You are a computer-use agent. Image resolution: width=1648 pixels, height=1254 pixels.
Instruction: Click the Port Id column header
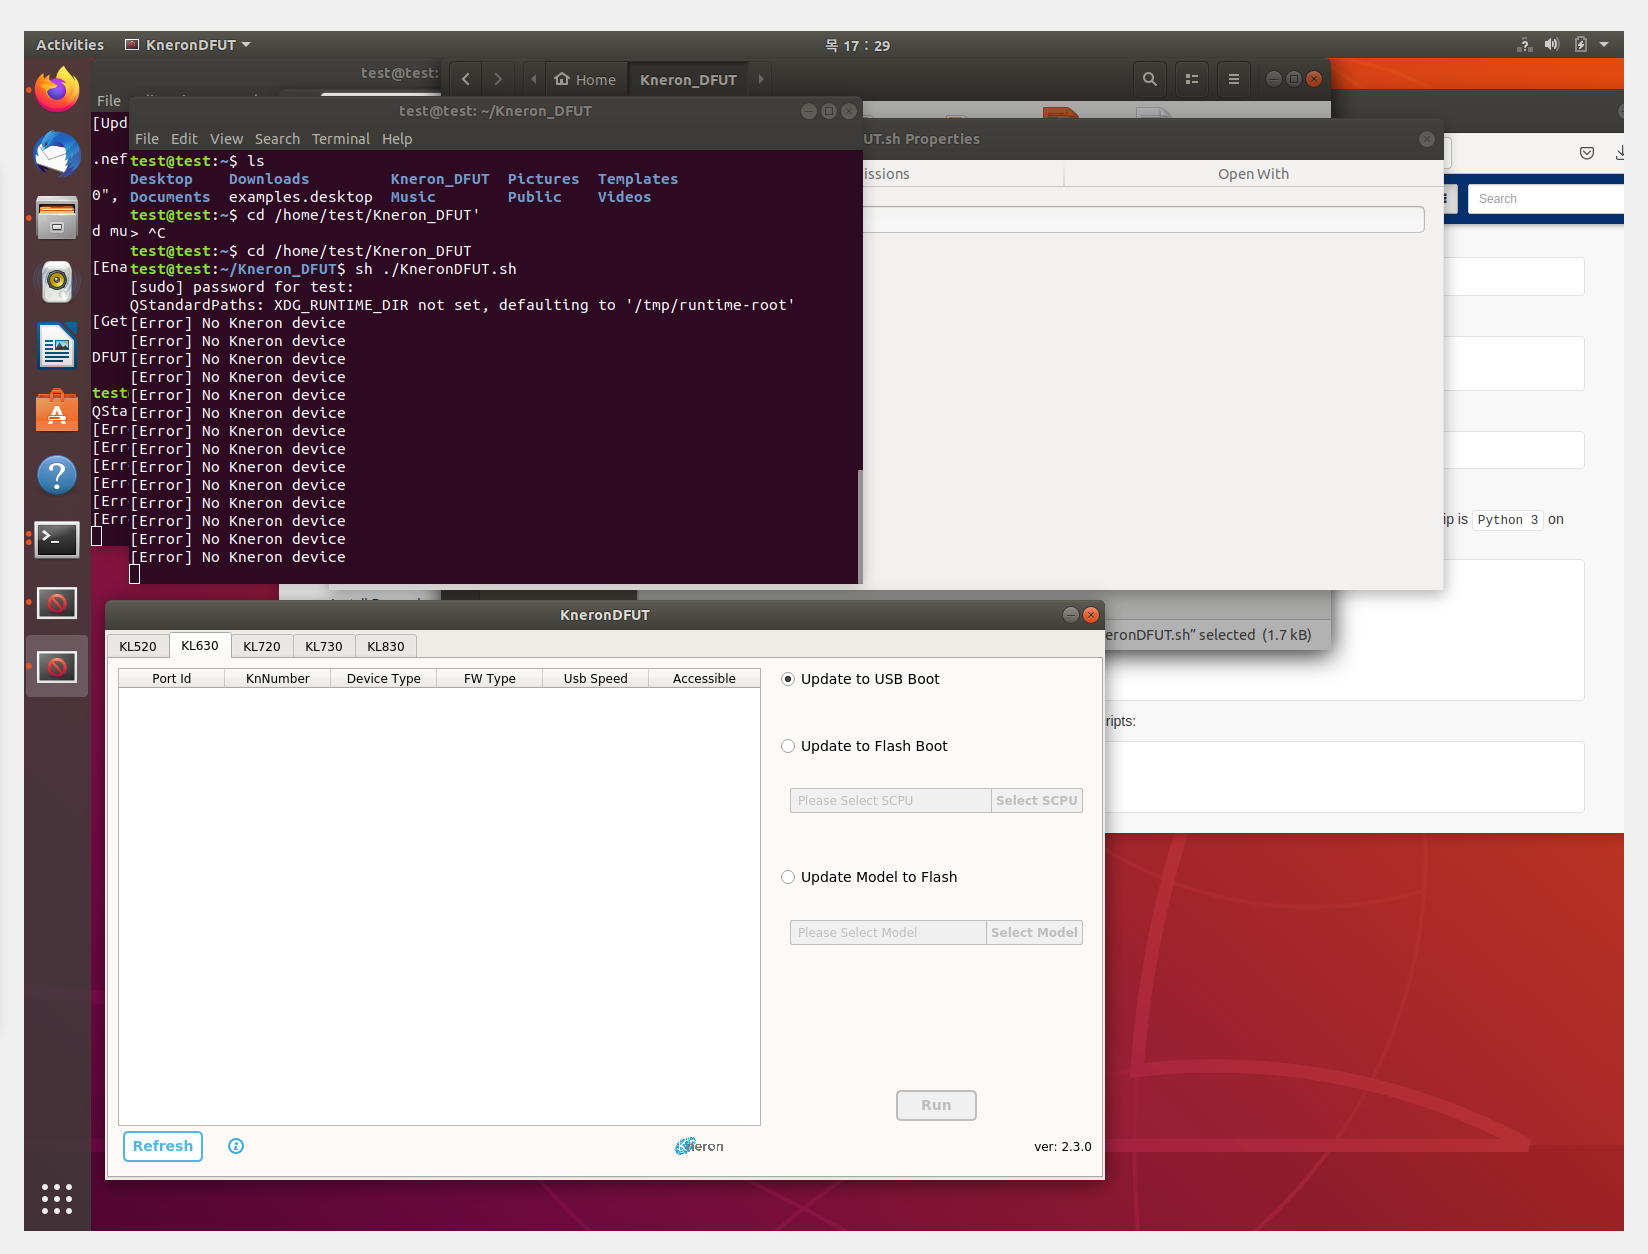pos(171,678)
